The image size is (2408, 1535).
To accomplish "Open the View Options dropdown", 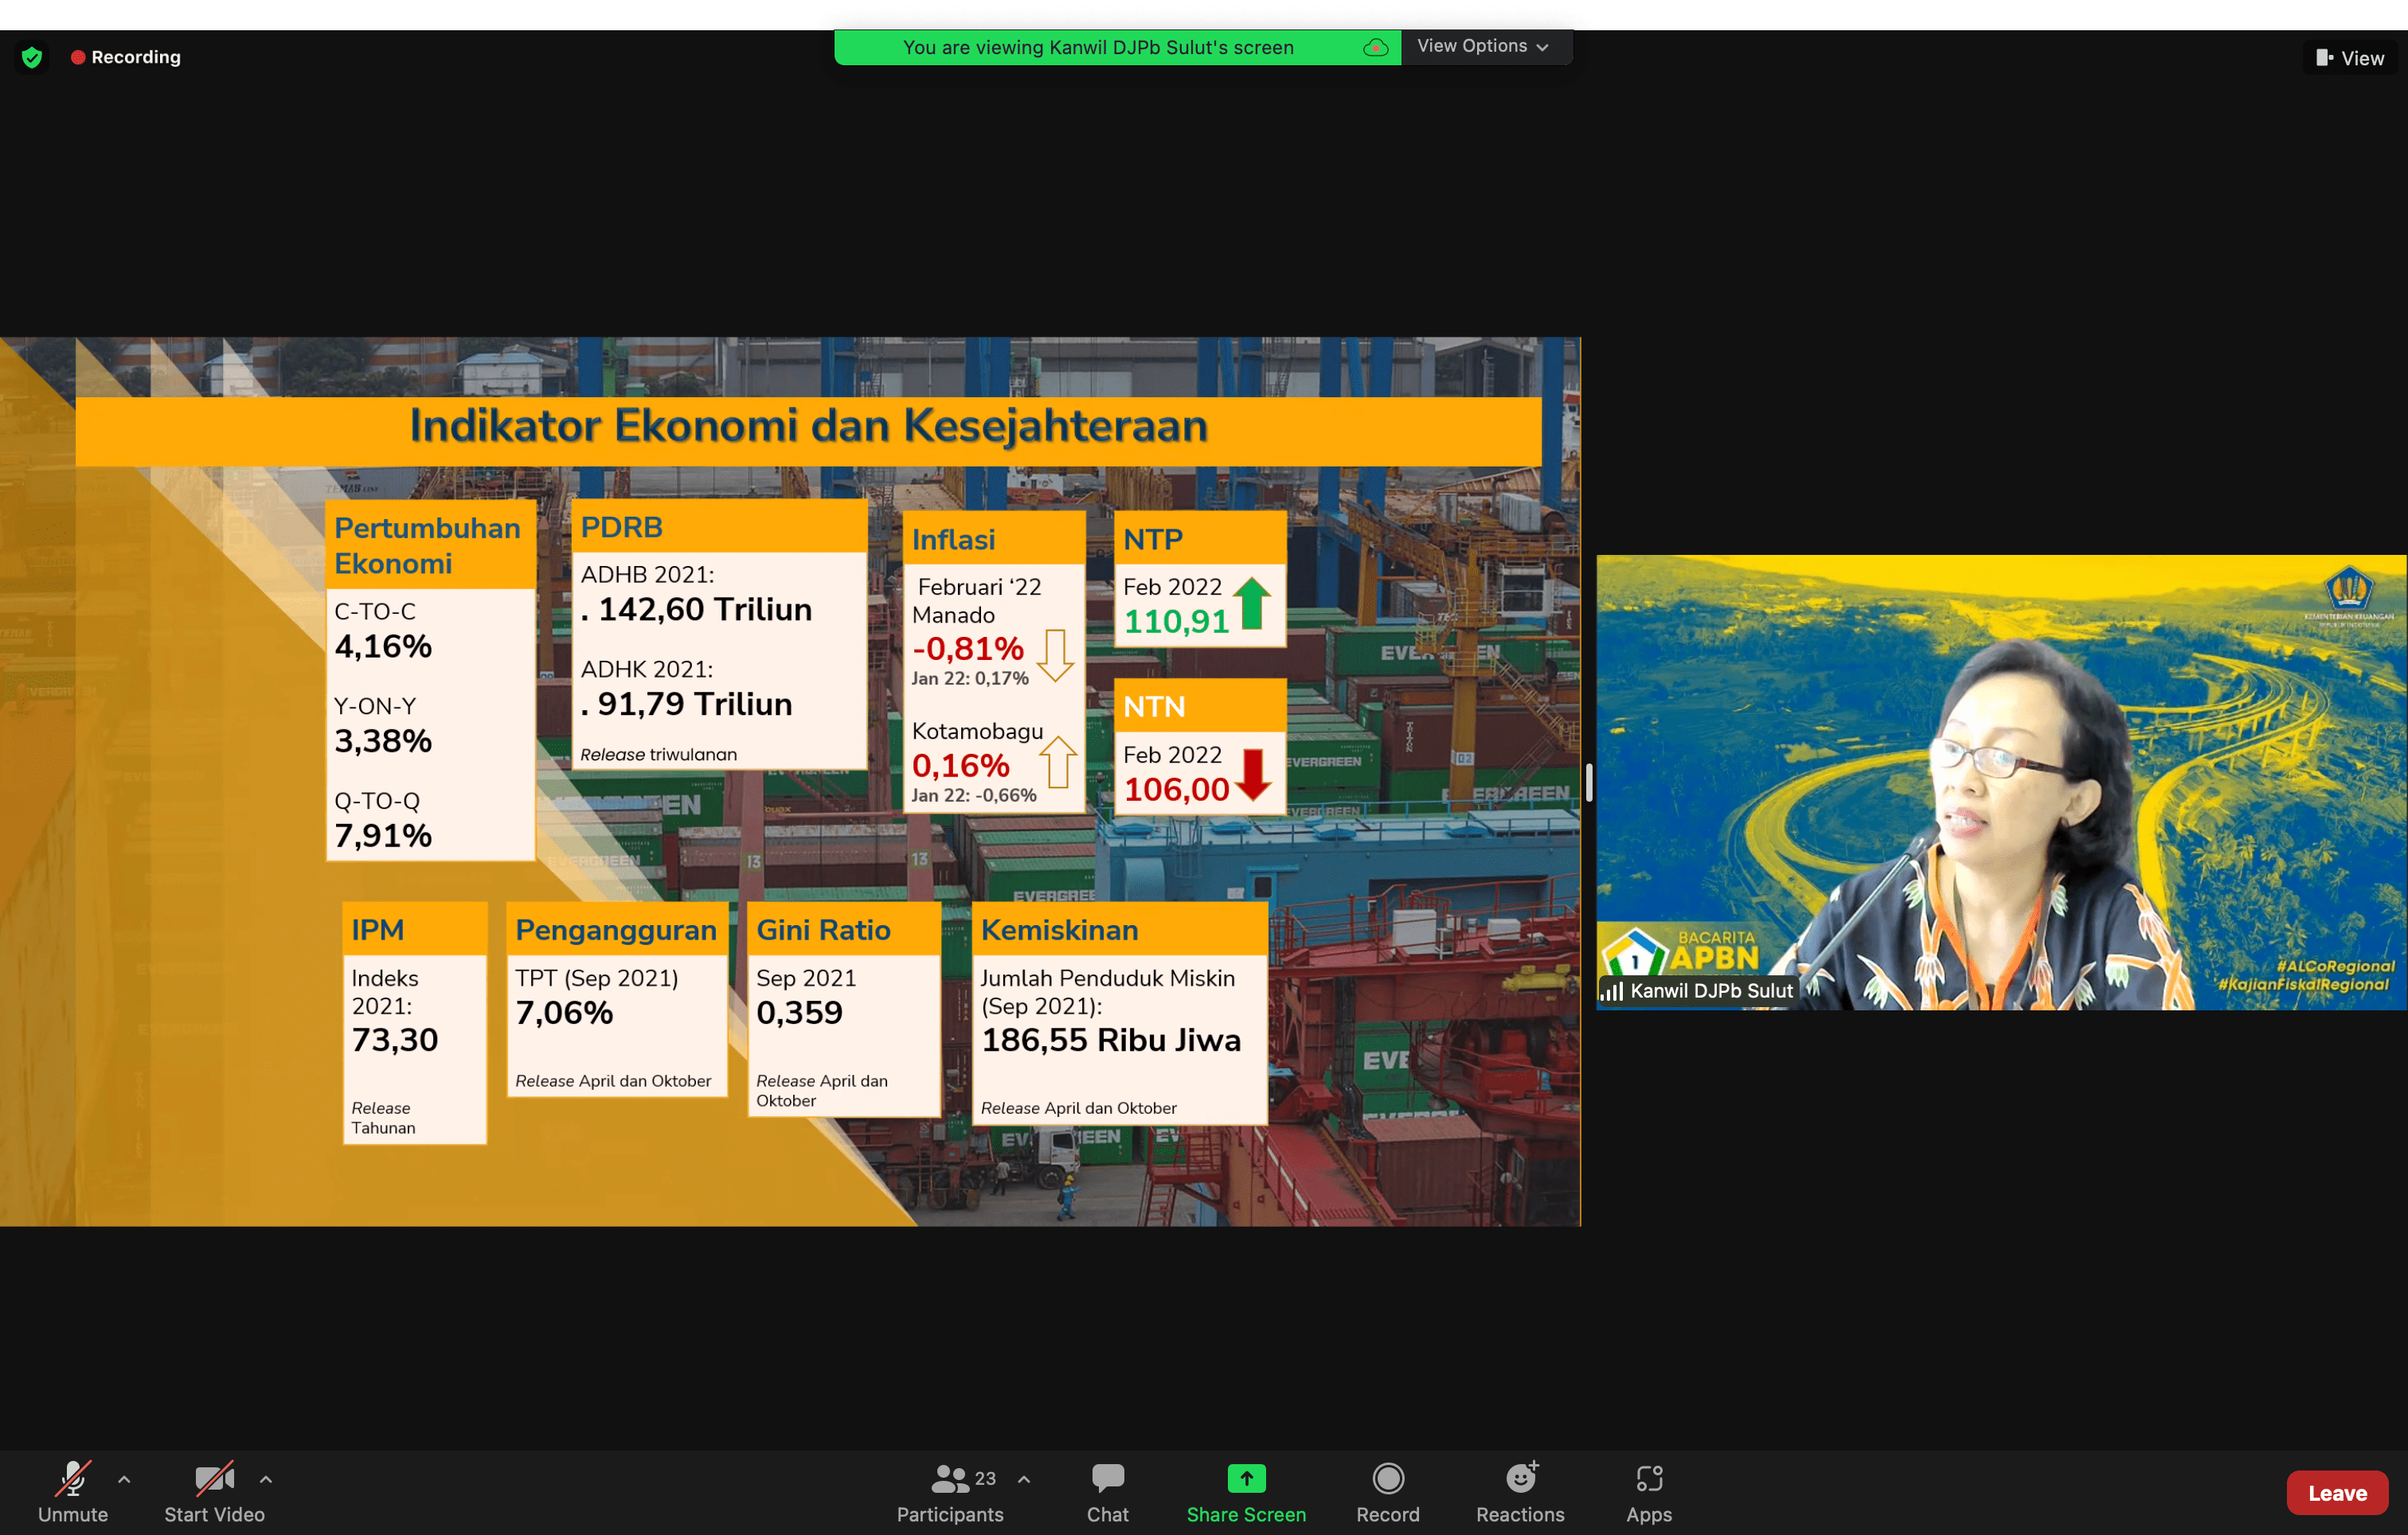I will pyautogui.click(x=1482, y=46).
